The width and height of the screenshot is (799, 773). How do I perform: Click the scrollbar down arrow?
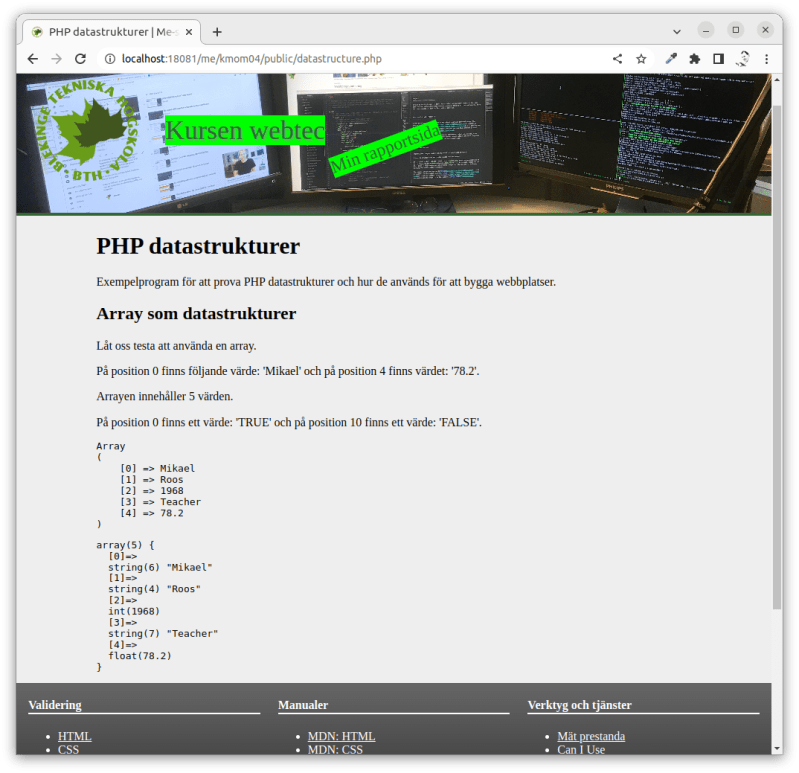777,748
